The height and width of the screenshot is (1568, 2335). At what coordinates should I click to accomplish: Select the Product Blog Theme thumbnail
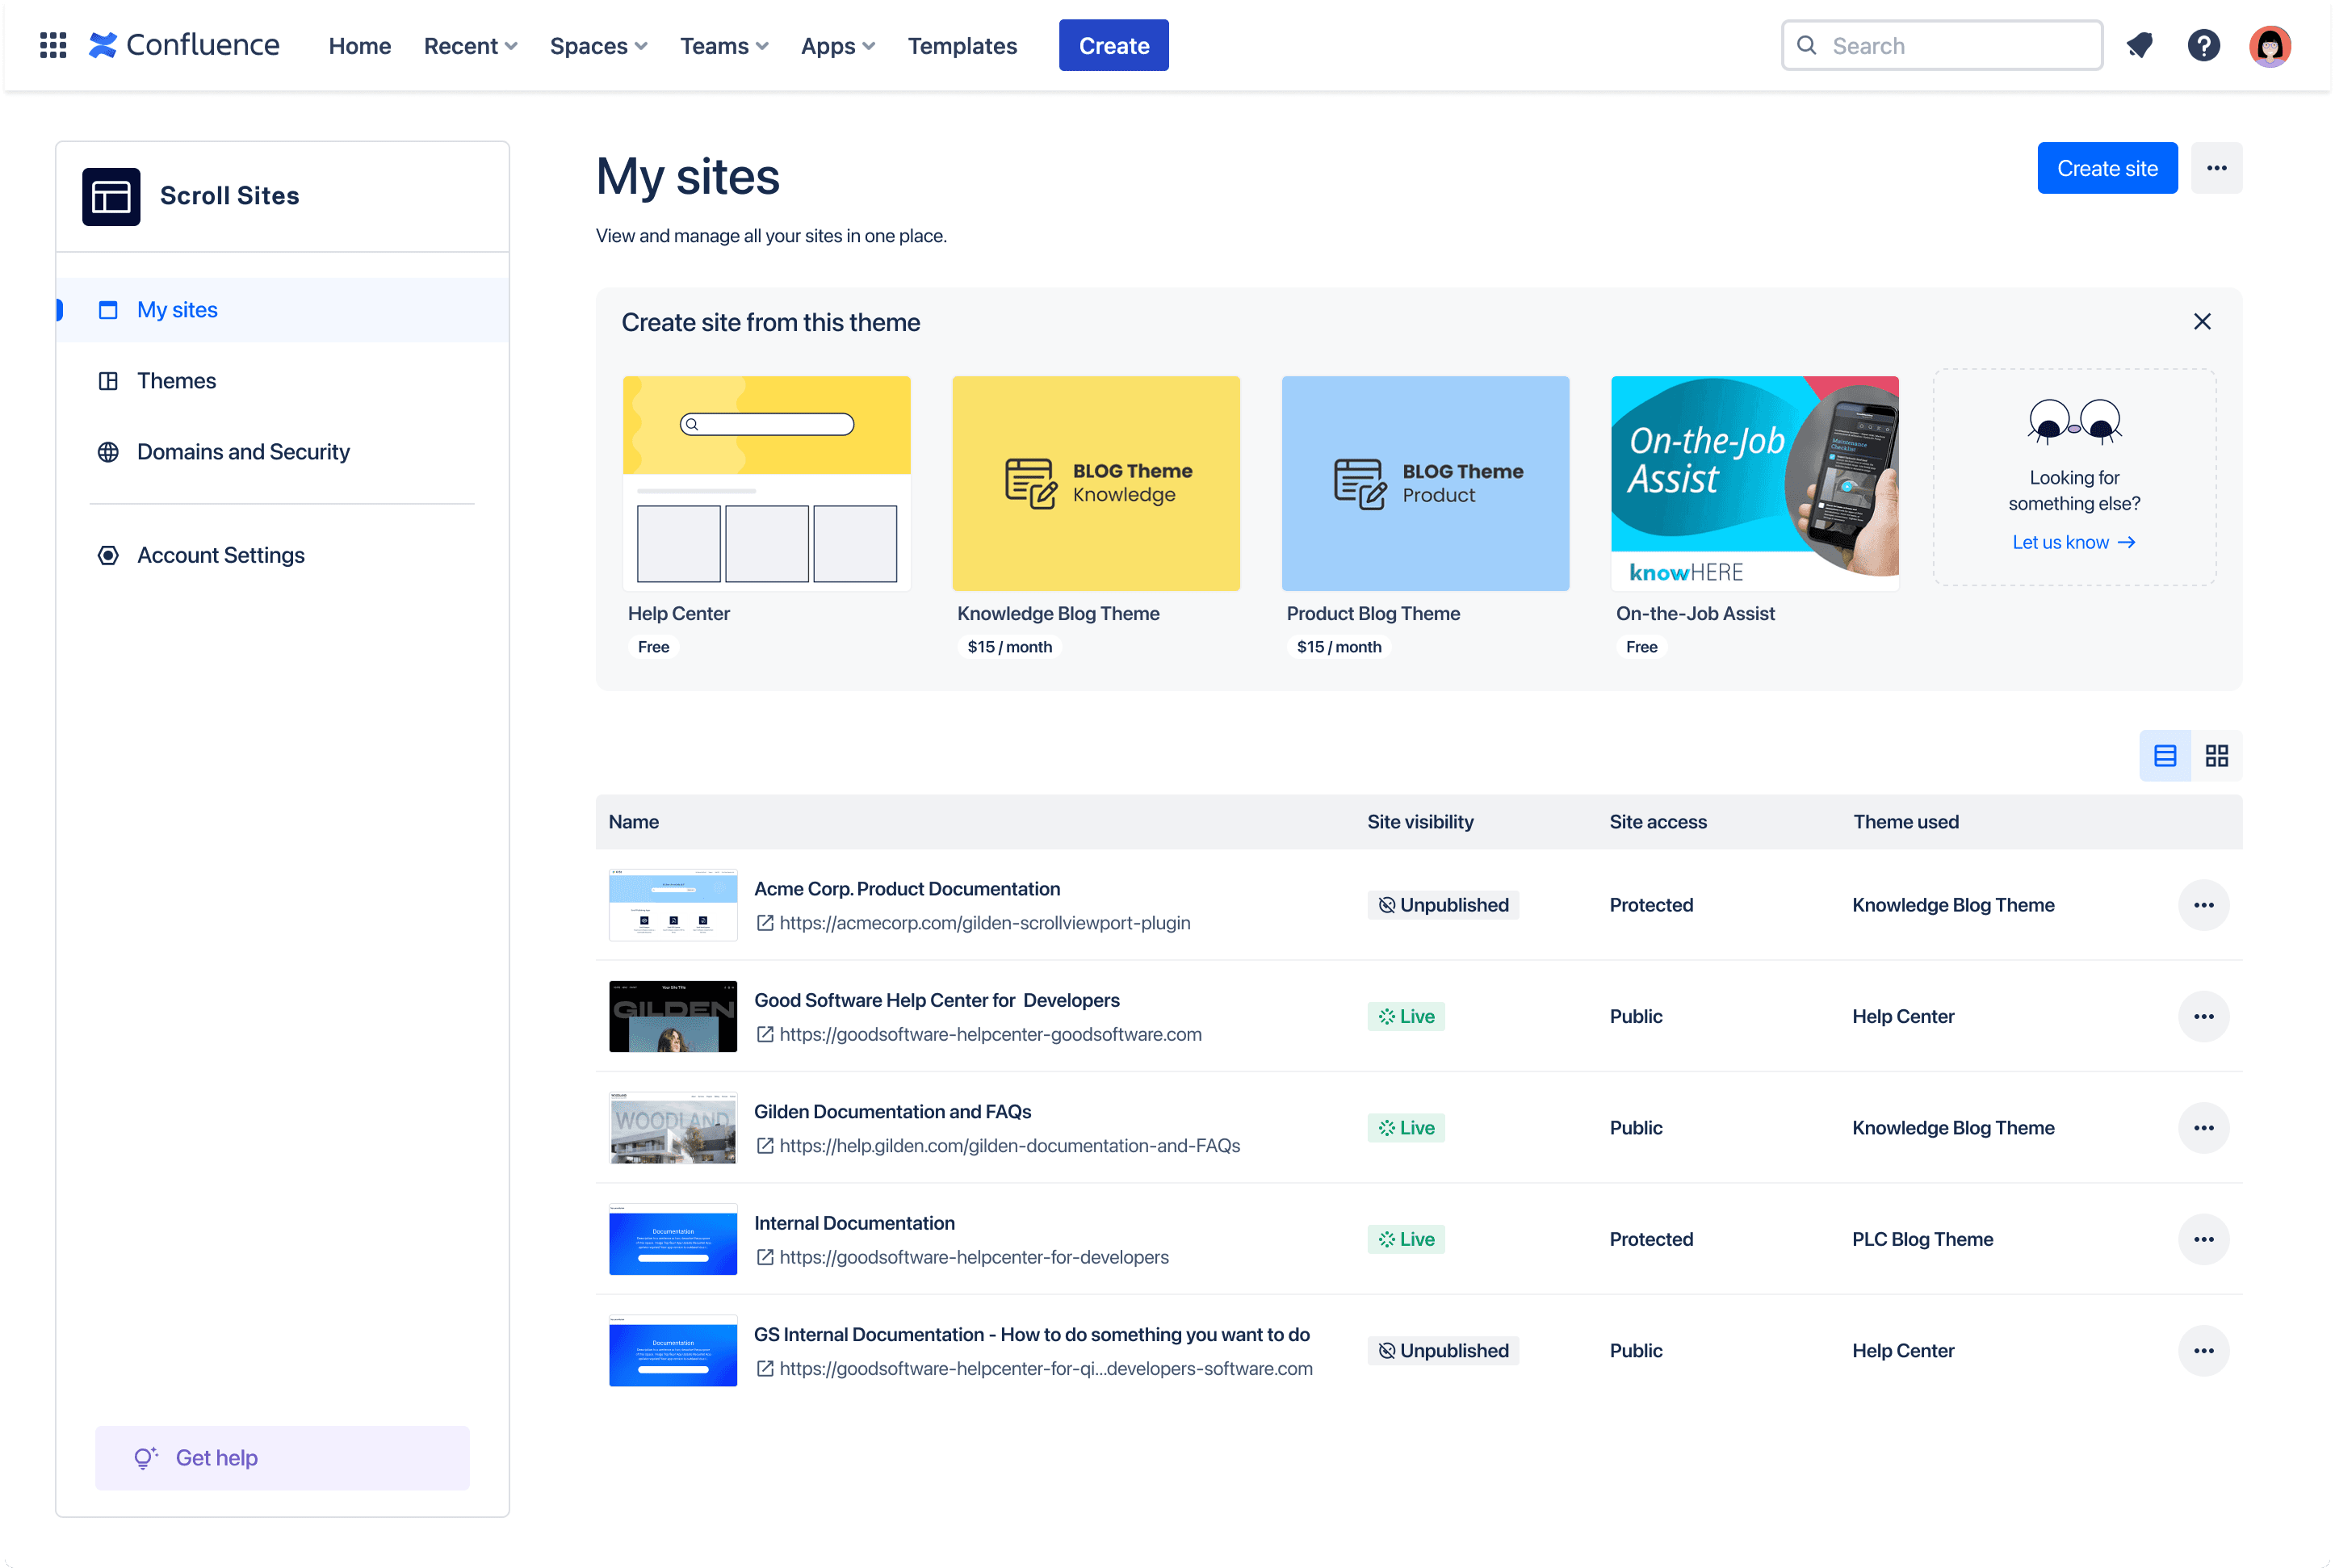click(x=1424, y=483)
